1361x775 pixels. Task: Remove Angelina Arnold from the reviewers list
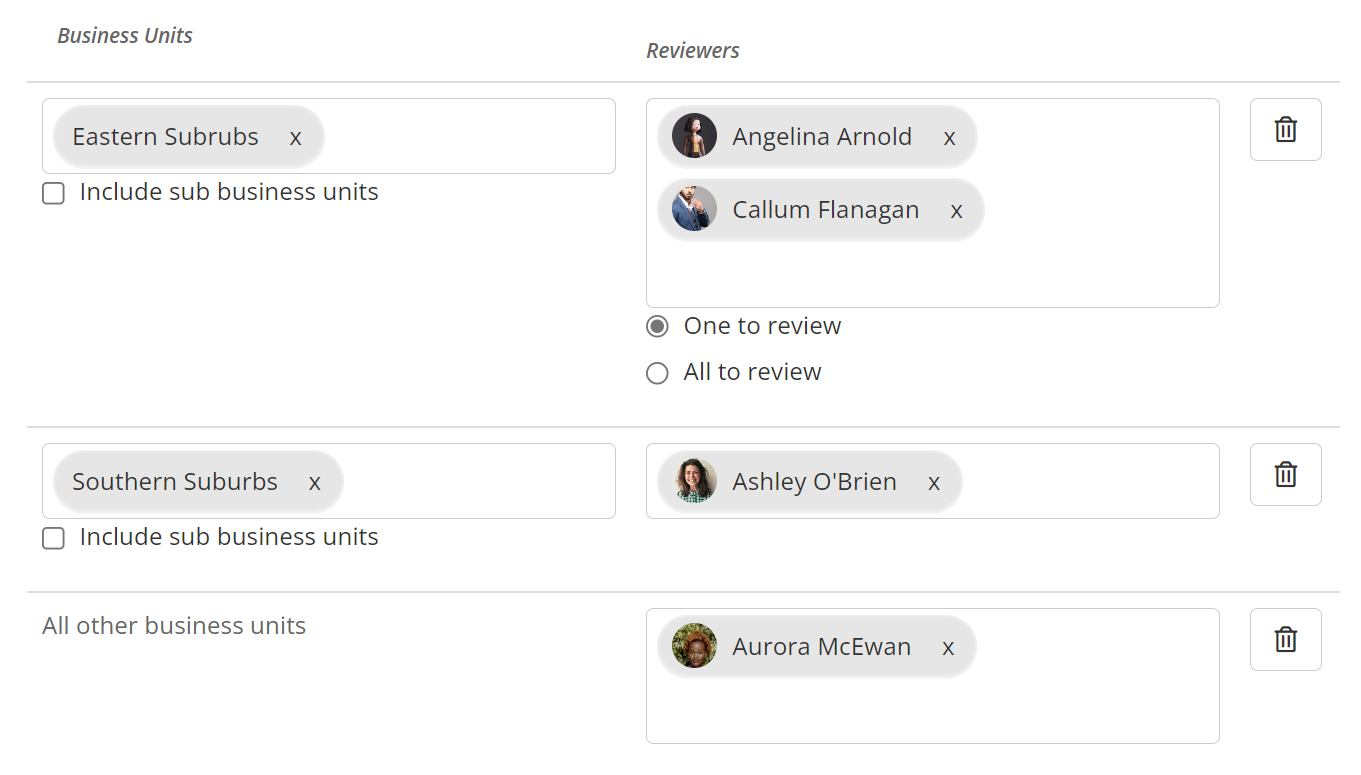click(x=948, y=137)
